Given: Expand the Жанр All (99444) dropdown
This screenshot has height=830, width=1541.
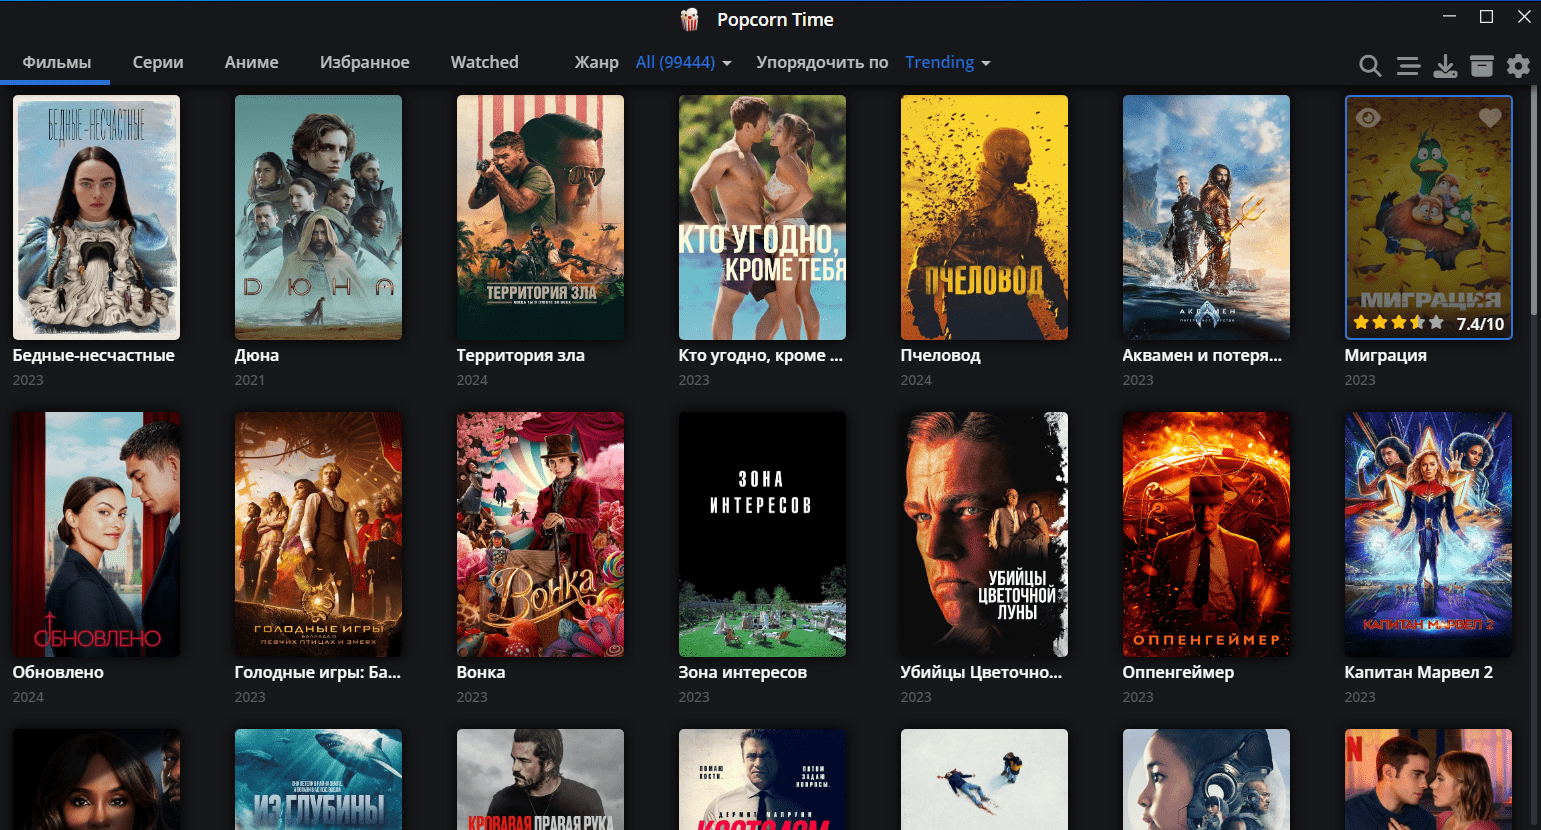Looking at the screenshot, I should 684,62.
